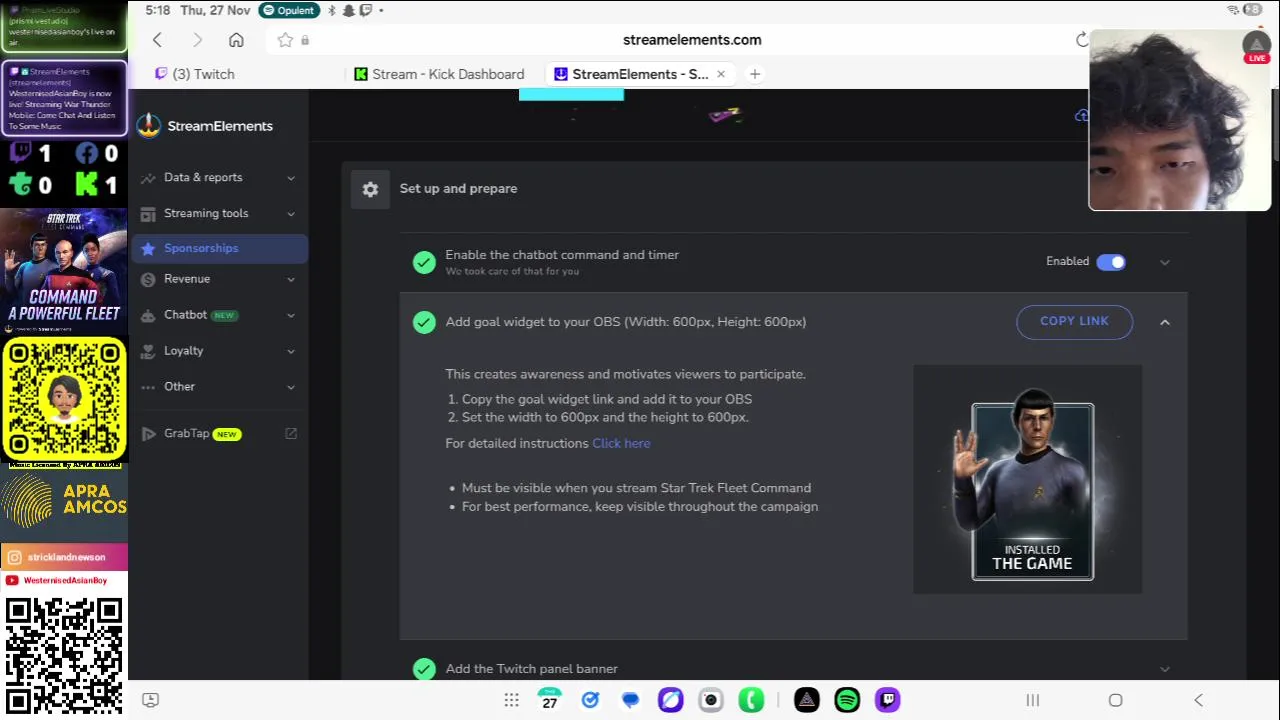
Task: Click the Opulent Spotify status pill
Action: coord(289,10)
